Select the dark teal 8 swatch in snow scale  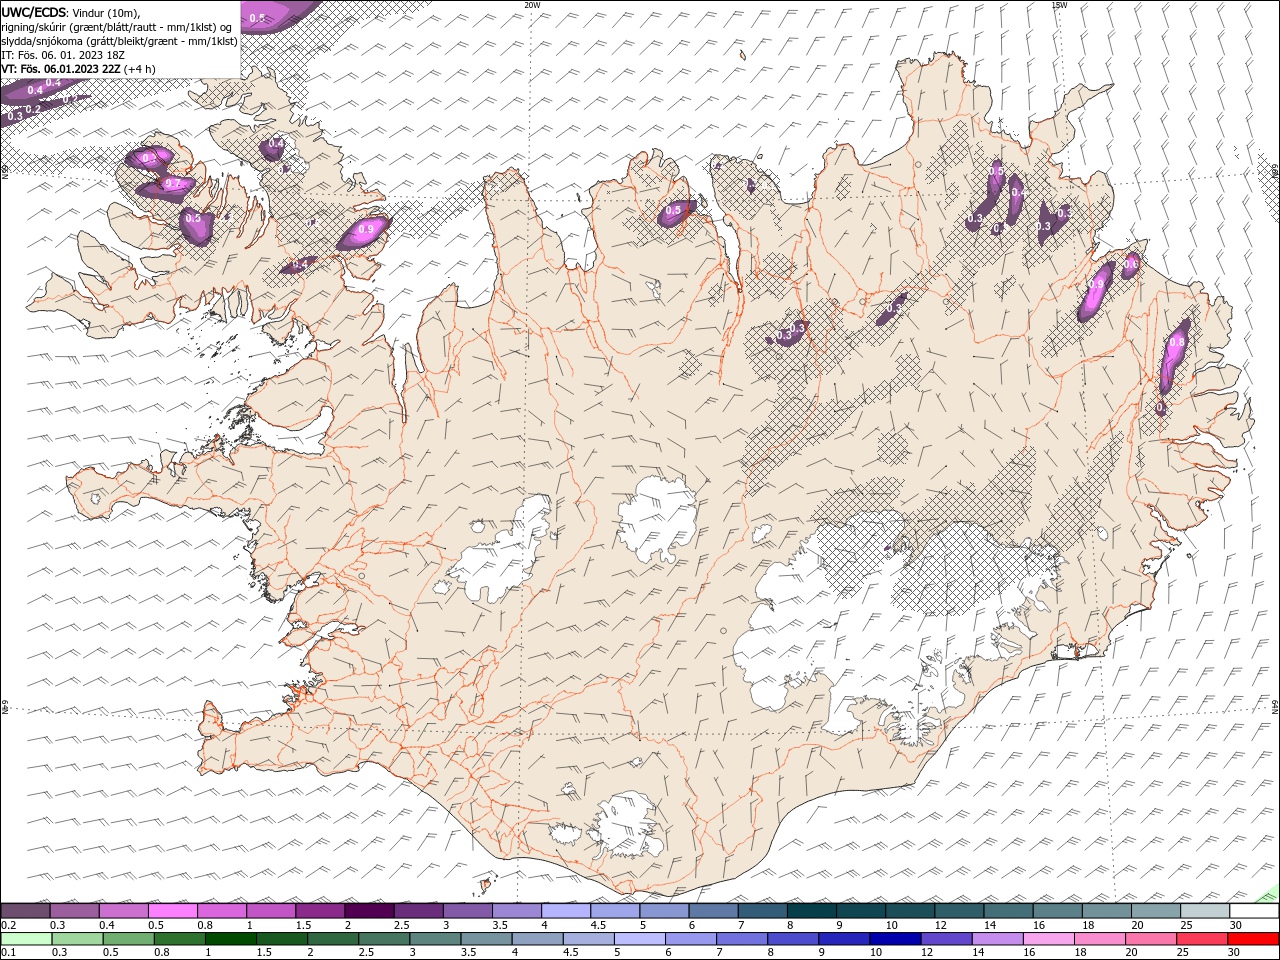coord(812,911)
